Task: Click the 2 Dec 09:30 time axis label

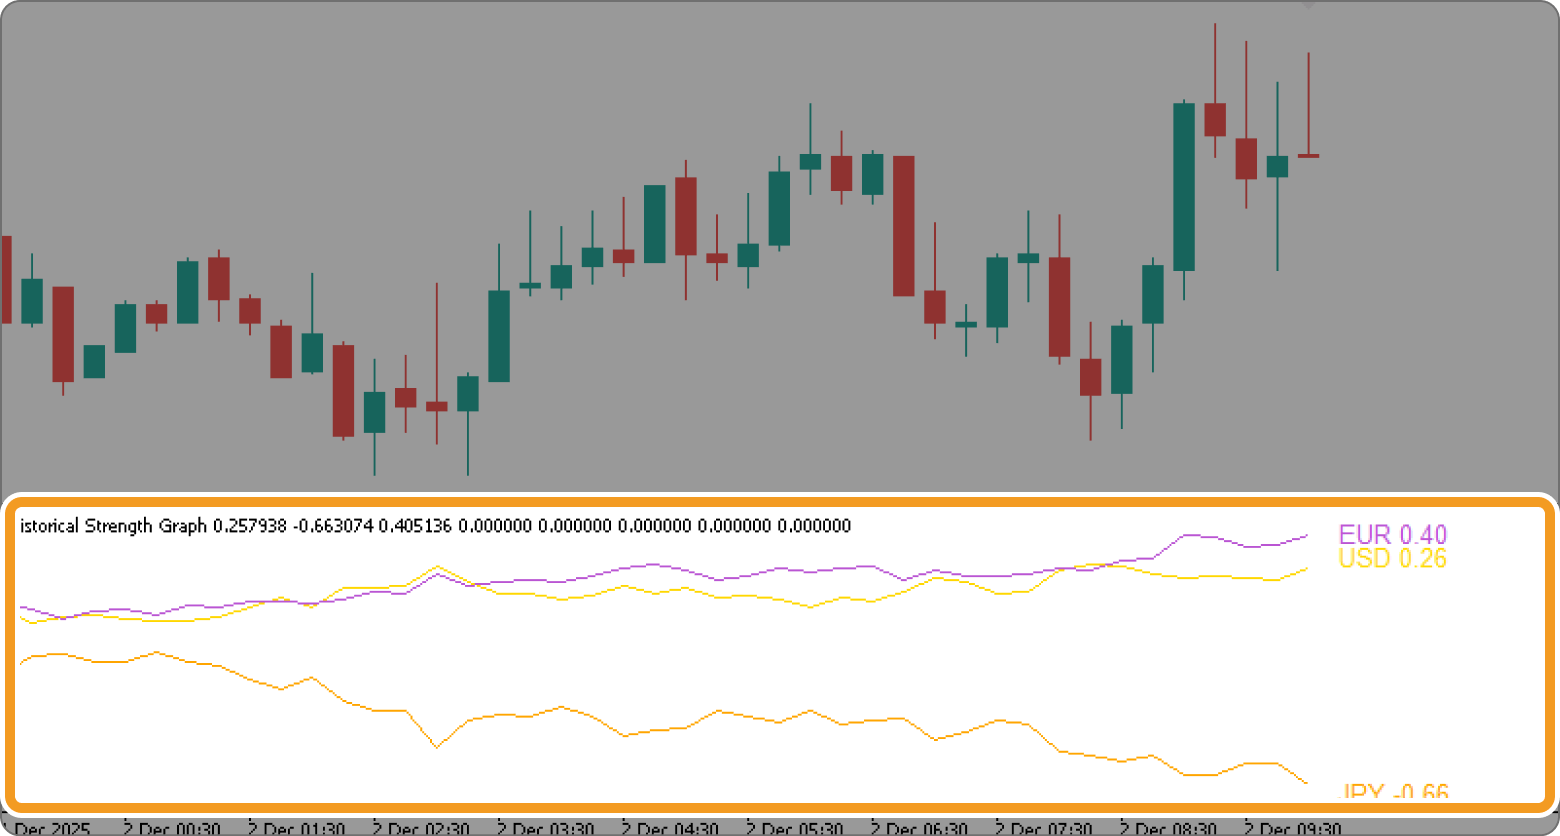Action: coord(1294,828)
